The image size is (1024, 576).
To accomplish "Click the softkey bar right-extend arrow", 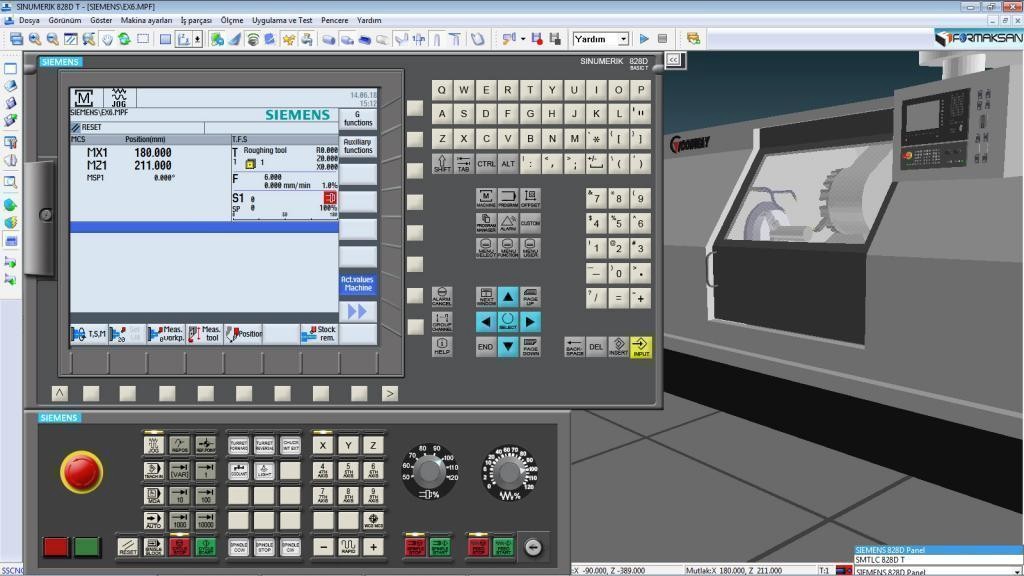I will (389, 393).
